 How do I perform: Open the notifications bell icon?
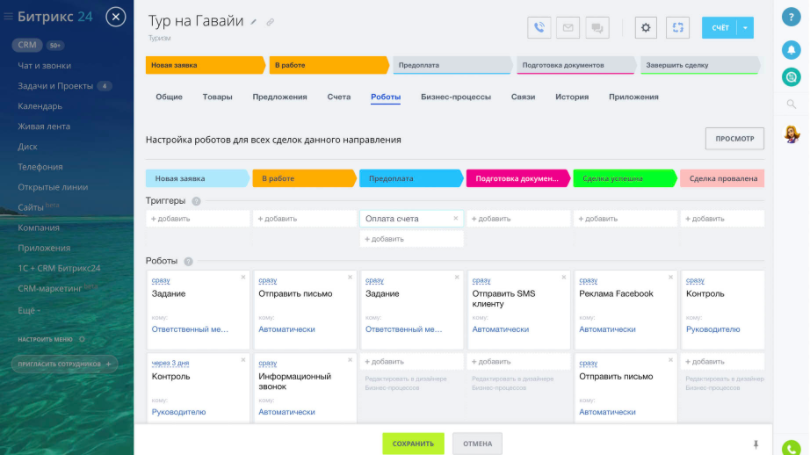tap(791, 50)
